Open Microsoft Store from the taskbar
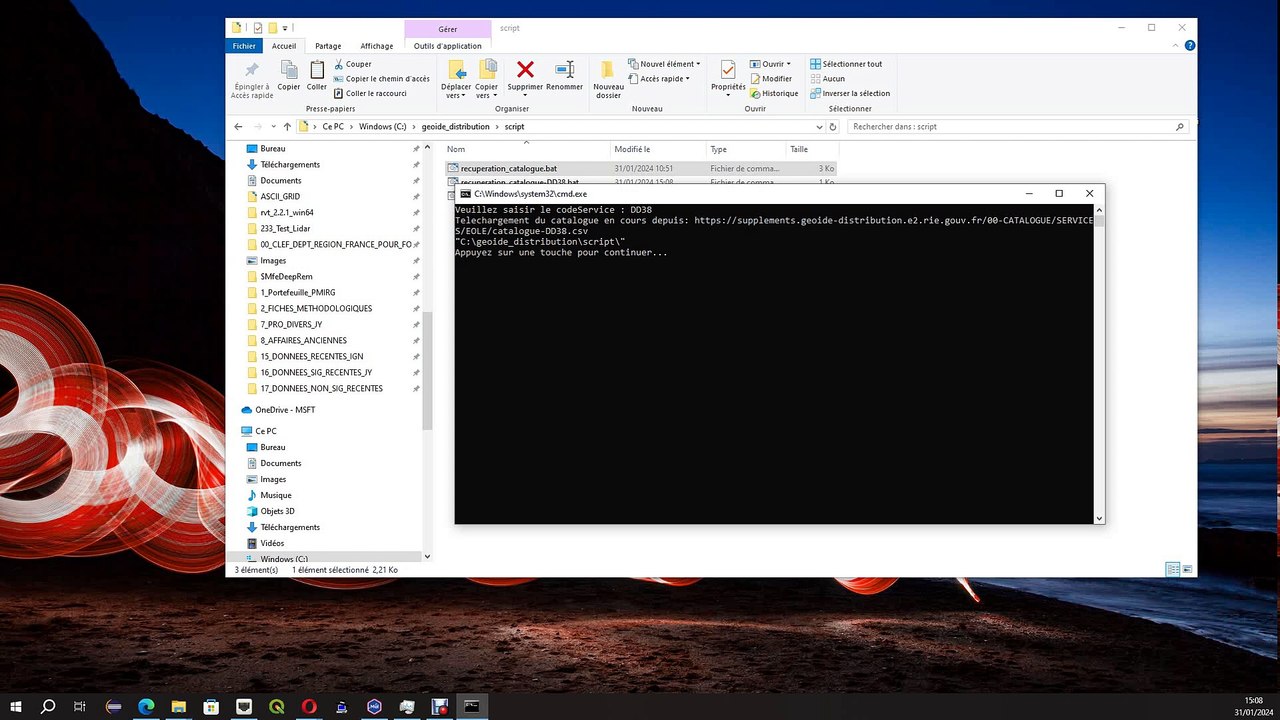 point(211,706)
